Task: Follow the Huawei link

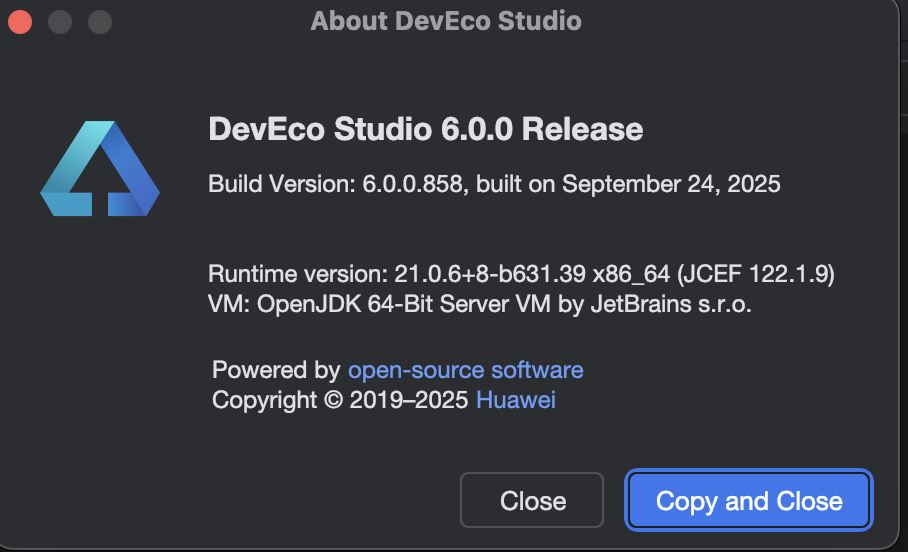Action: click(x=515, y=401)
